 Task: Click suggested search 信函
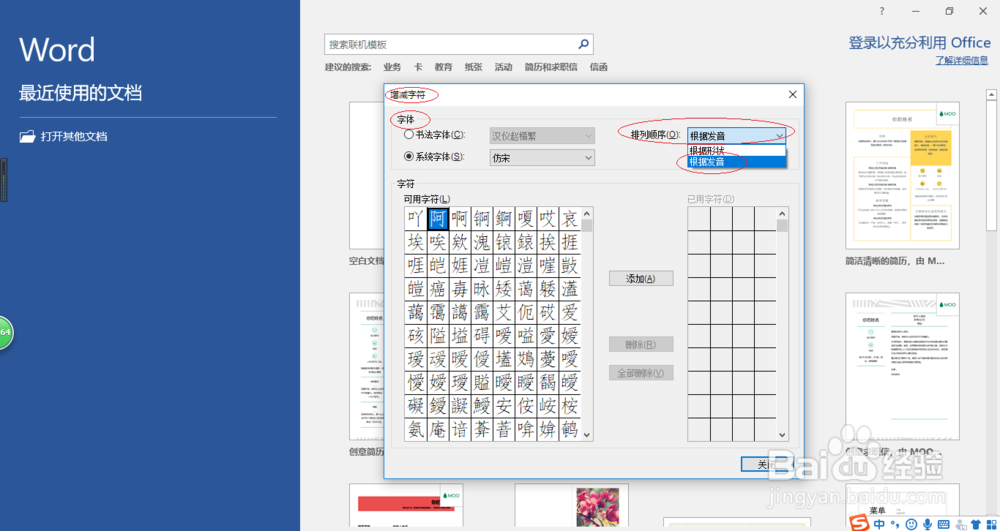tap(599, 67)
